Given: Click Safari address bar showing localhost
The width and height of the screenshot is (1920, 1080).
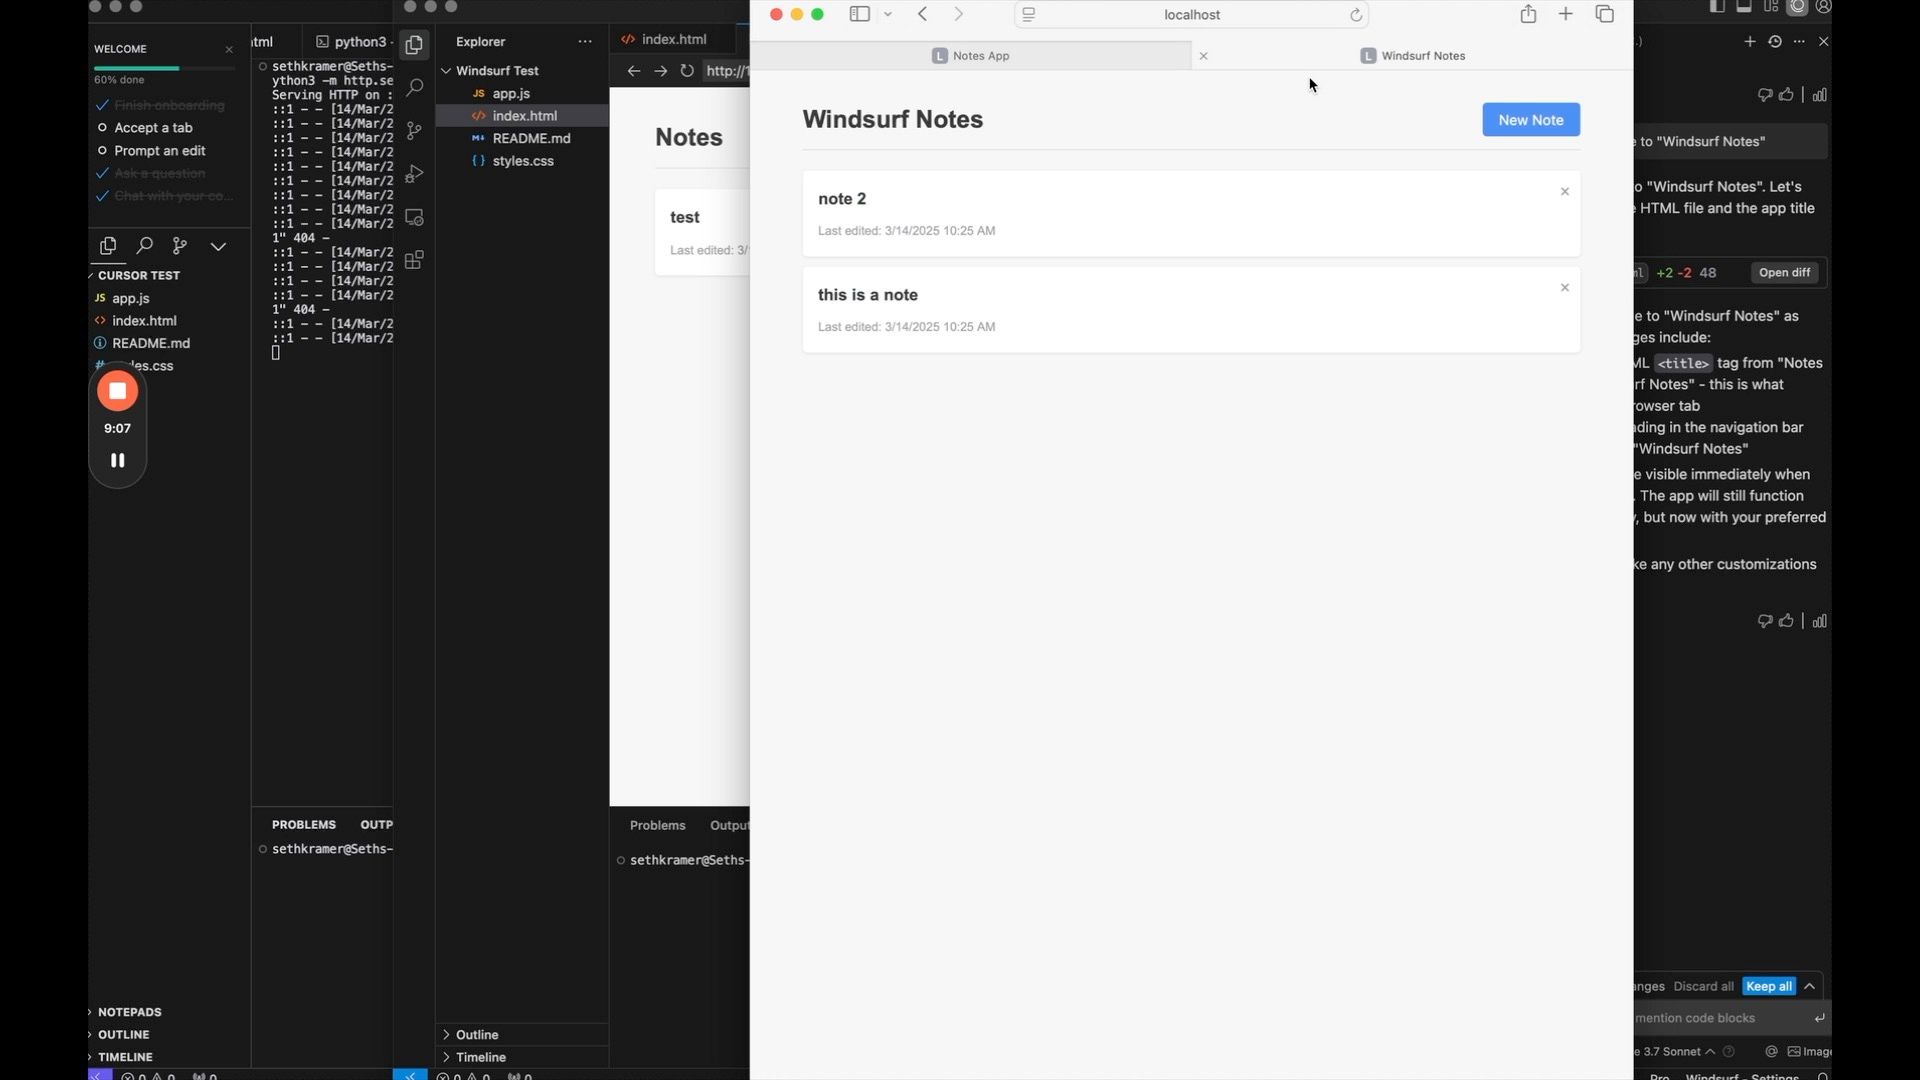Looking at the screenshot, I should (1192, 14).
